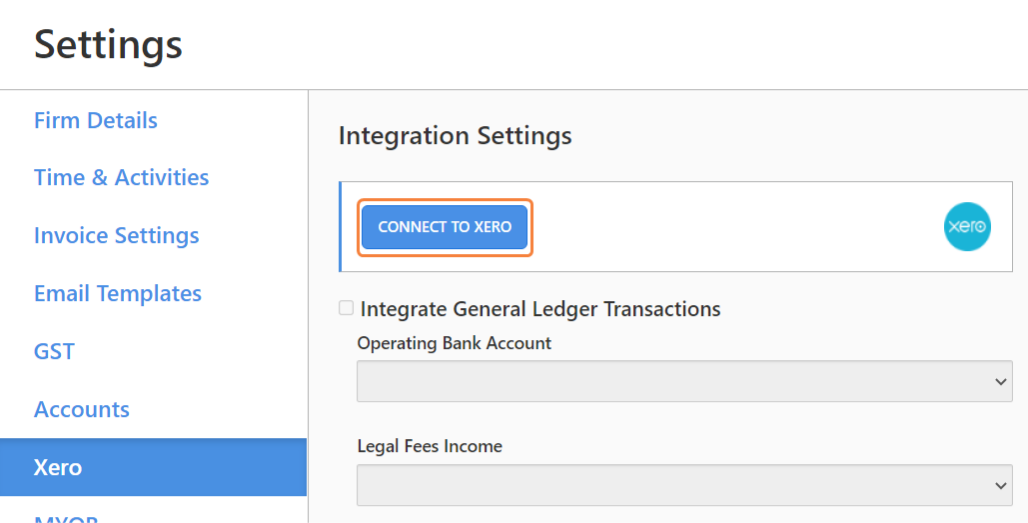The image size is (1028, 523).
Task: Open the Operating Bank Account dropdown
Action: pyautogui.click(x=684, y=381)
